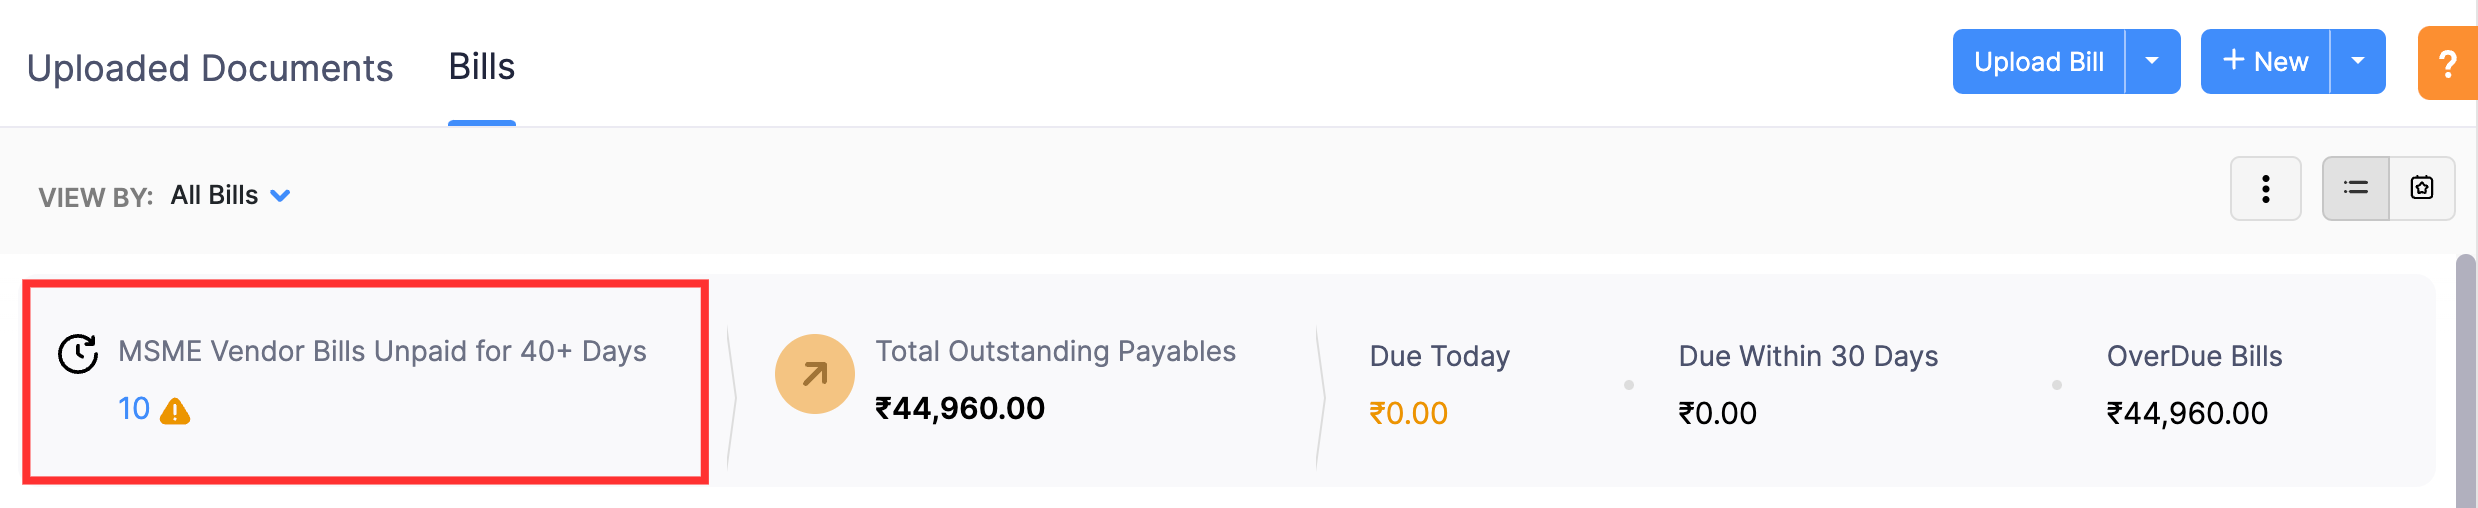Click the vertical scrollbar on the right
Image resolution: width=2478 pixels, height=508 pixels.
point(2465,380)
